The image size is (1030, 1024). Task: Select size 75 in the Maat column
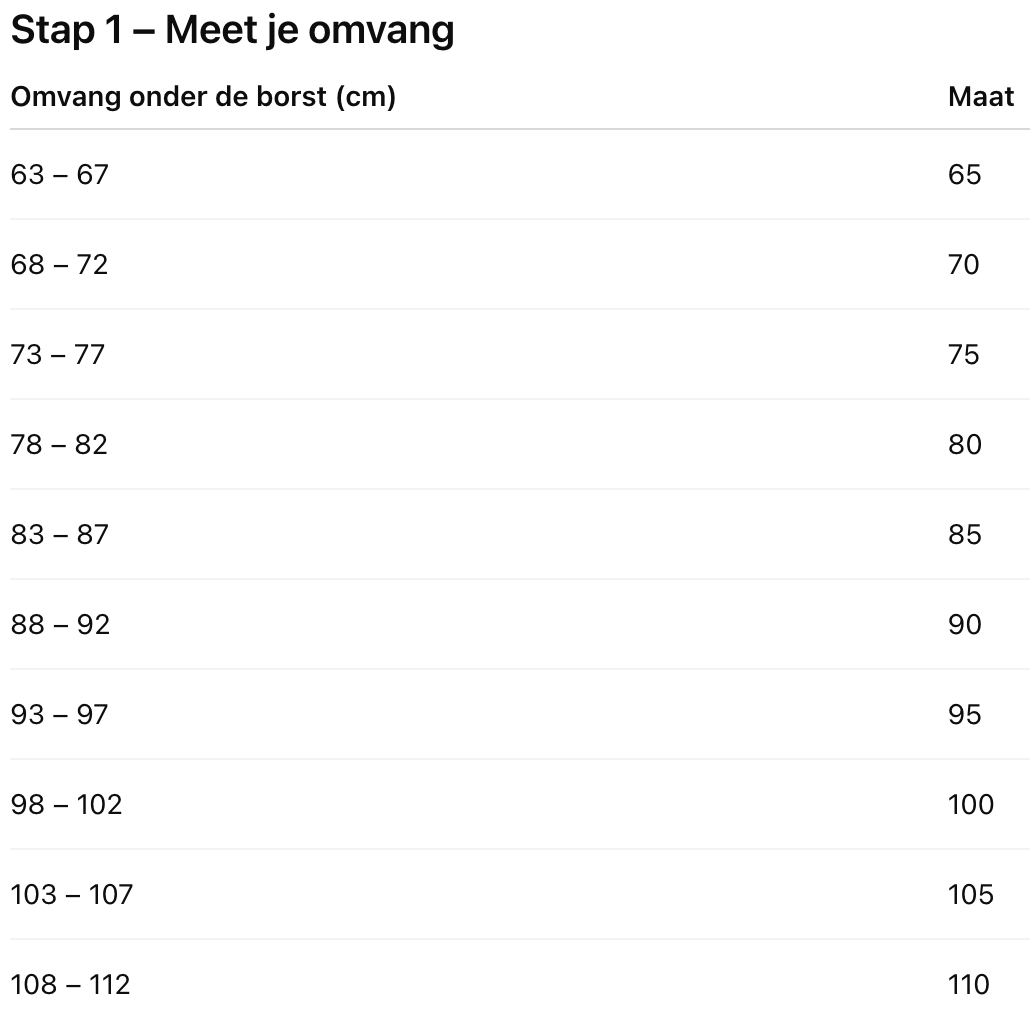pyautogui.click(x=965, y=355)
